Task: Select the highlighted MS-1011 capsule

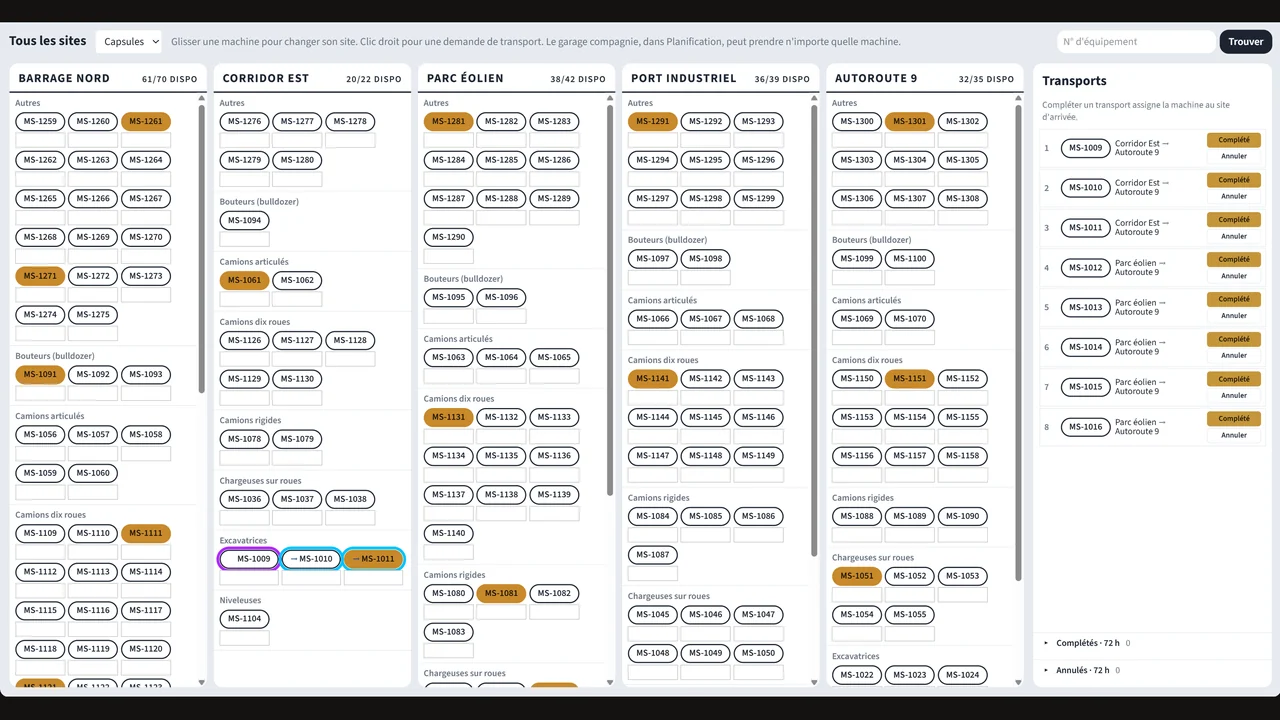Action: [x=373, y=559]
